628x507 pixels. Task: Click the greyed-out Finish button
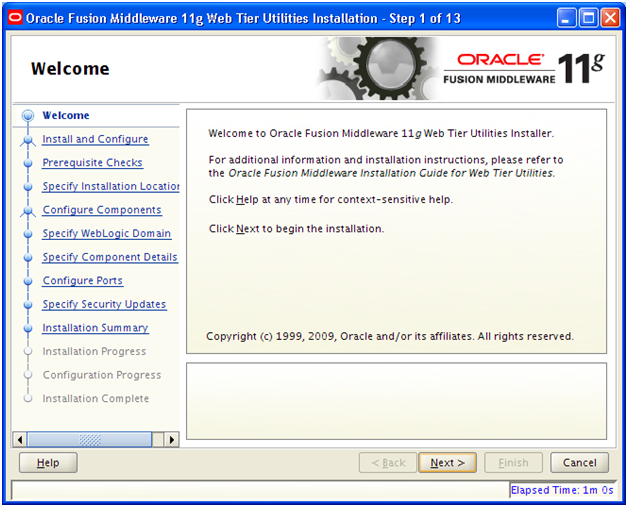[x=513, y=463]
